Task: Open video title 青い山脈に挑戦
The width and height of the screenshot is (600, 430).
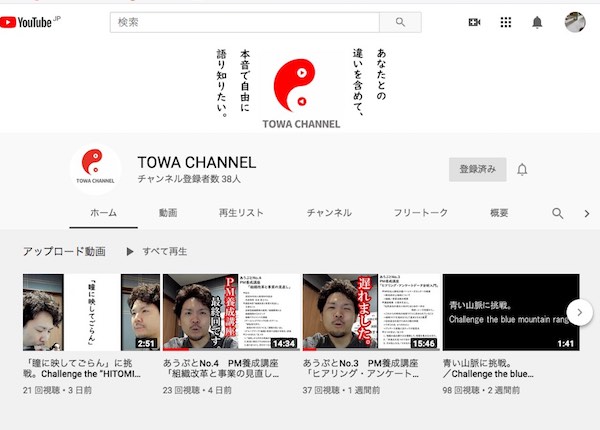Action: 488,368
